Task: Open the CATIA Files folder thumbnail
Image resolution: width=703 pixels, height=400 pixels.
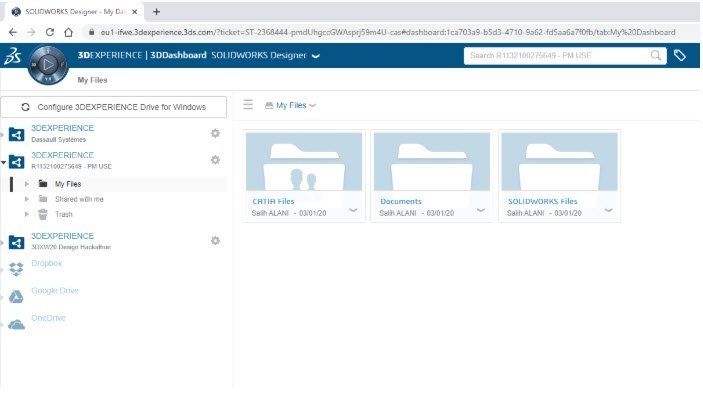Action: [304, 161]
